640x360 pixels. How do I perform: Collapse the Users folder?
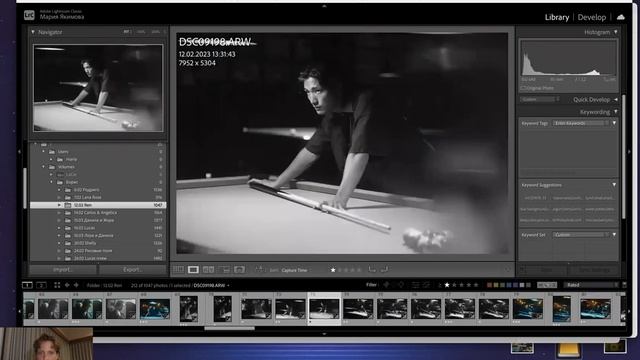click(44, 151)
